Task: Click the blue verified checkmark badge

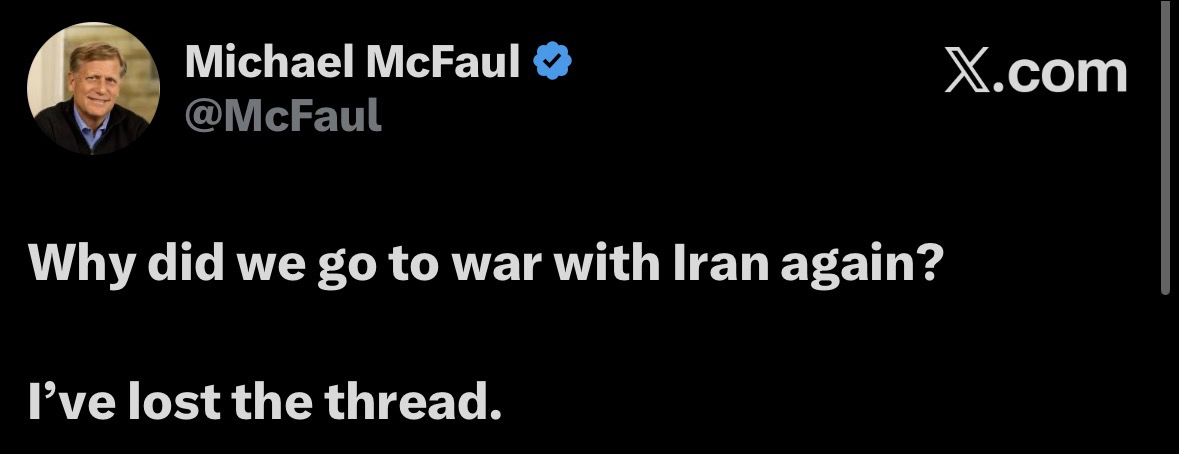Action: pos(553,64)
